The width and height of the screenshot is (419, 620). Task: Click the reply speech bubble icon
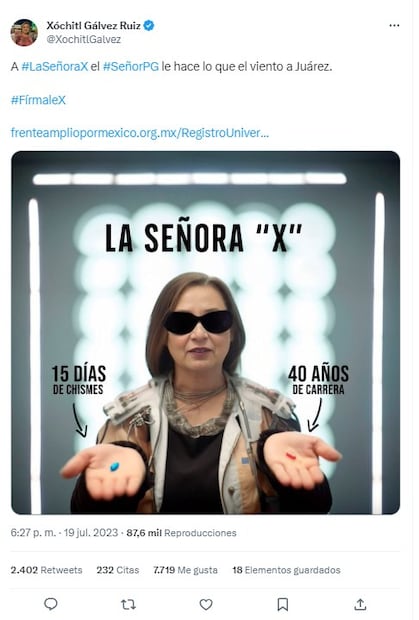(x=51, y=604)
